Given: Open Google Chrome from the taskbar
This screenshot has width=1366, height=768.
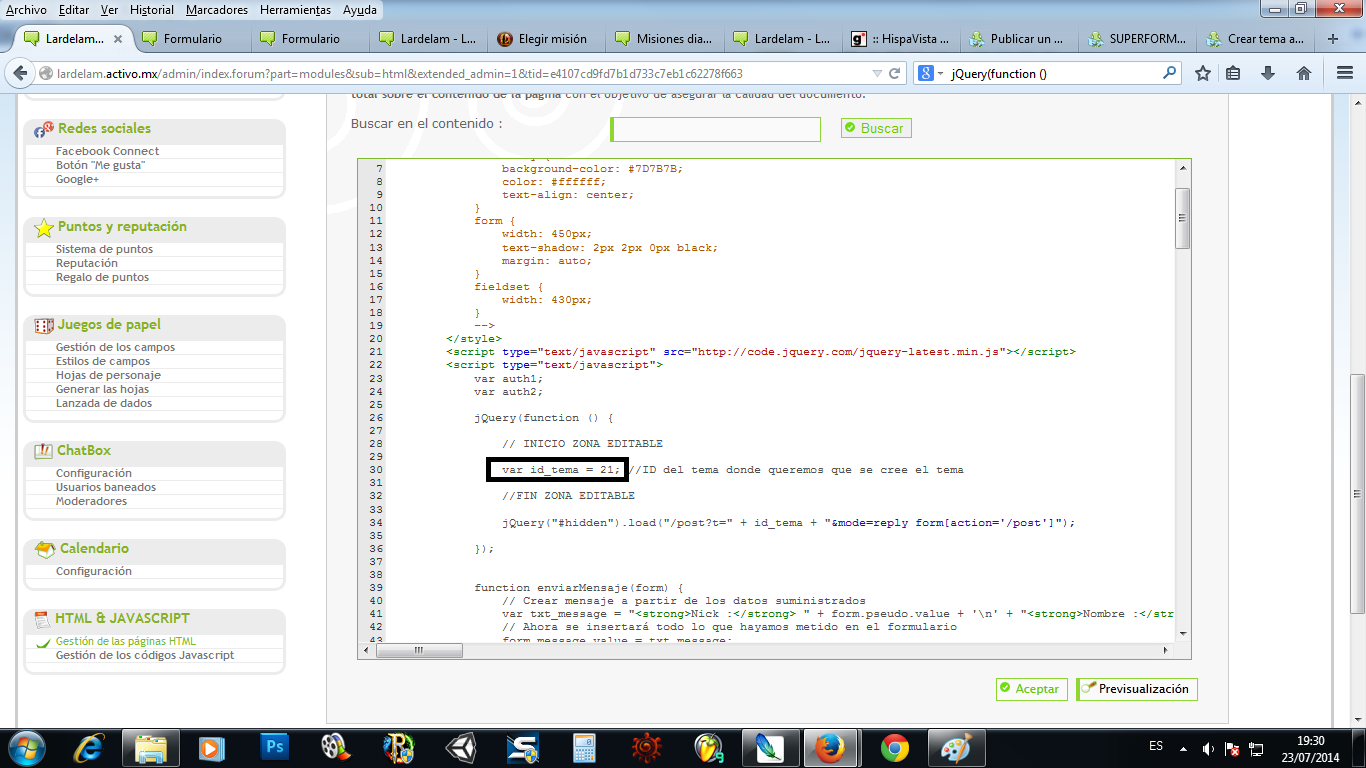Looking at the screenshot, I should coord(895,748).
